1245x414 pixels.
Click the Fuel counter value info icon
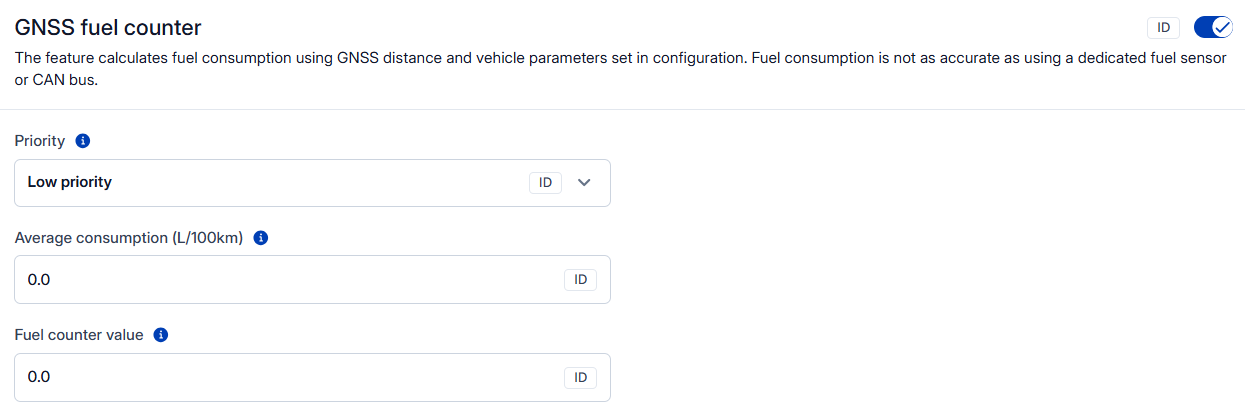pos(161,335)
